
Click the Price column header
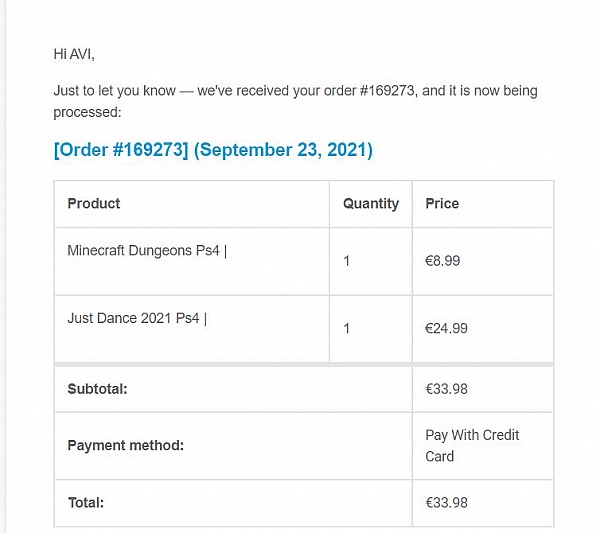pyautogui.click(x=442, y=204)
